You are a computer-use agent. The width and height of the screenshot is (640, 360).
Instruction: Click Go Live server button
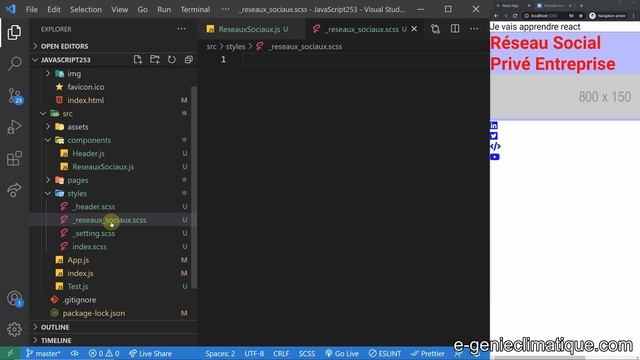pyautogui.click(x=342, y=353)
